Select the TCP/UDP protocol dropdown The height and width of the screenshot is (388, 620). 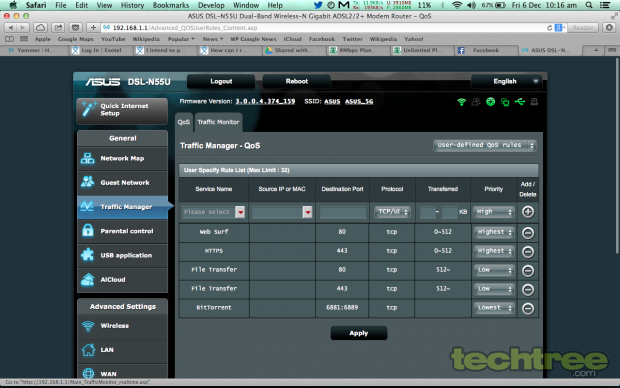(x=392, y=212)
